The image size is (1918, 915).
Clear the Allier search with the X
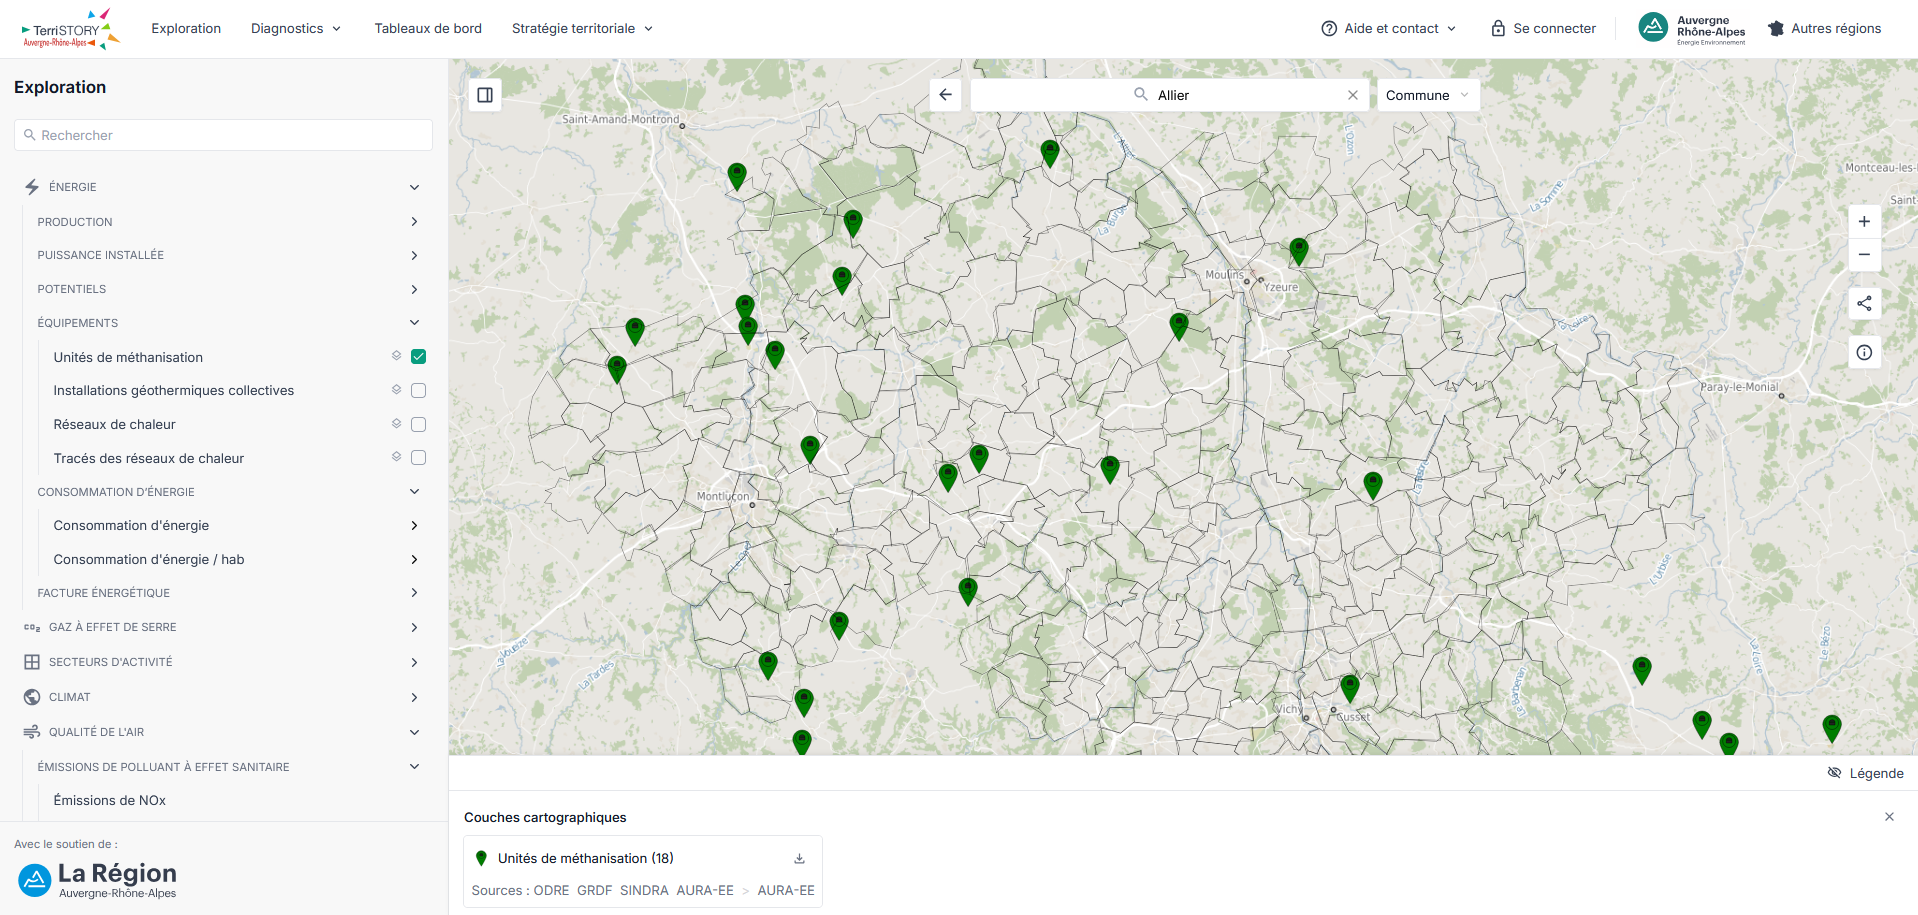(1353, 95)
